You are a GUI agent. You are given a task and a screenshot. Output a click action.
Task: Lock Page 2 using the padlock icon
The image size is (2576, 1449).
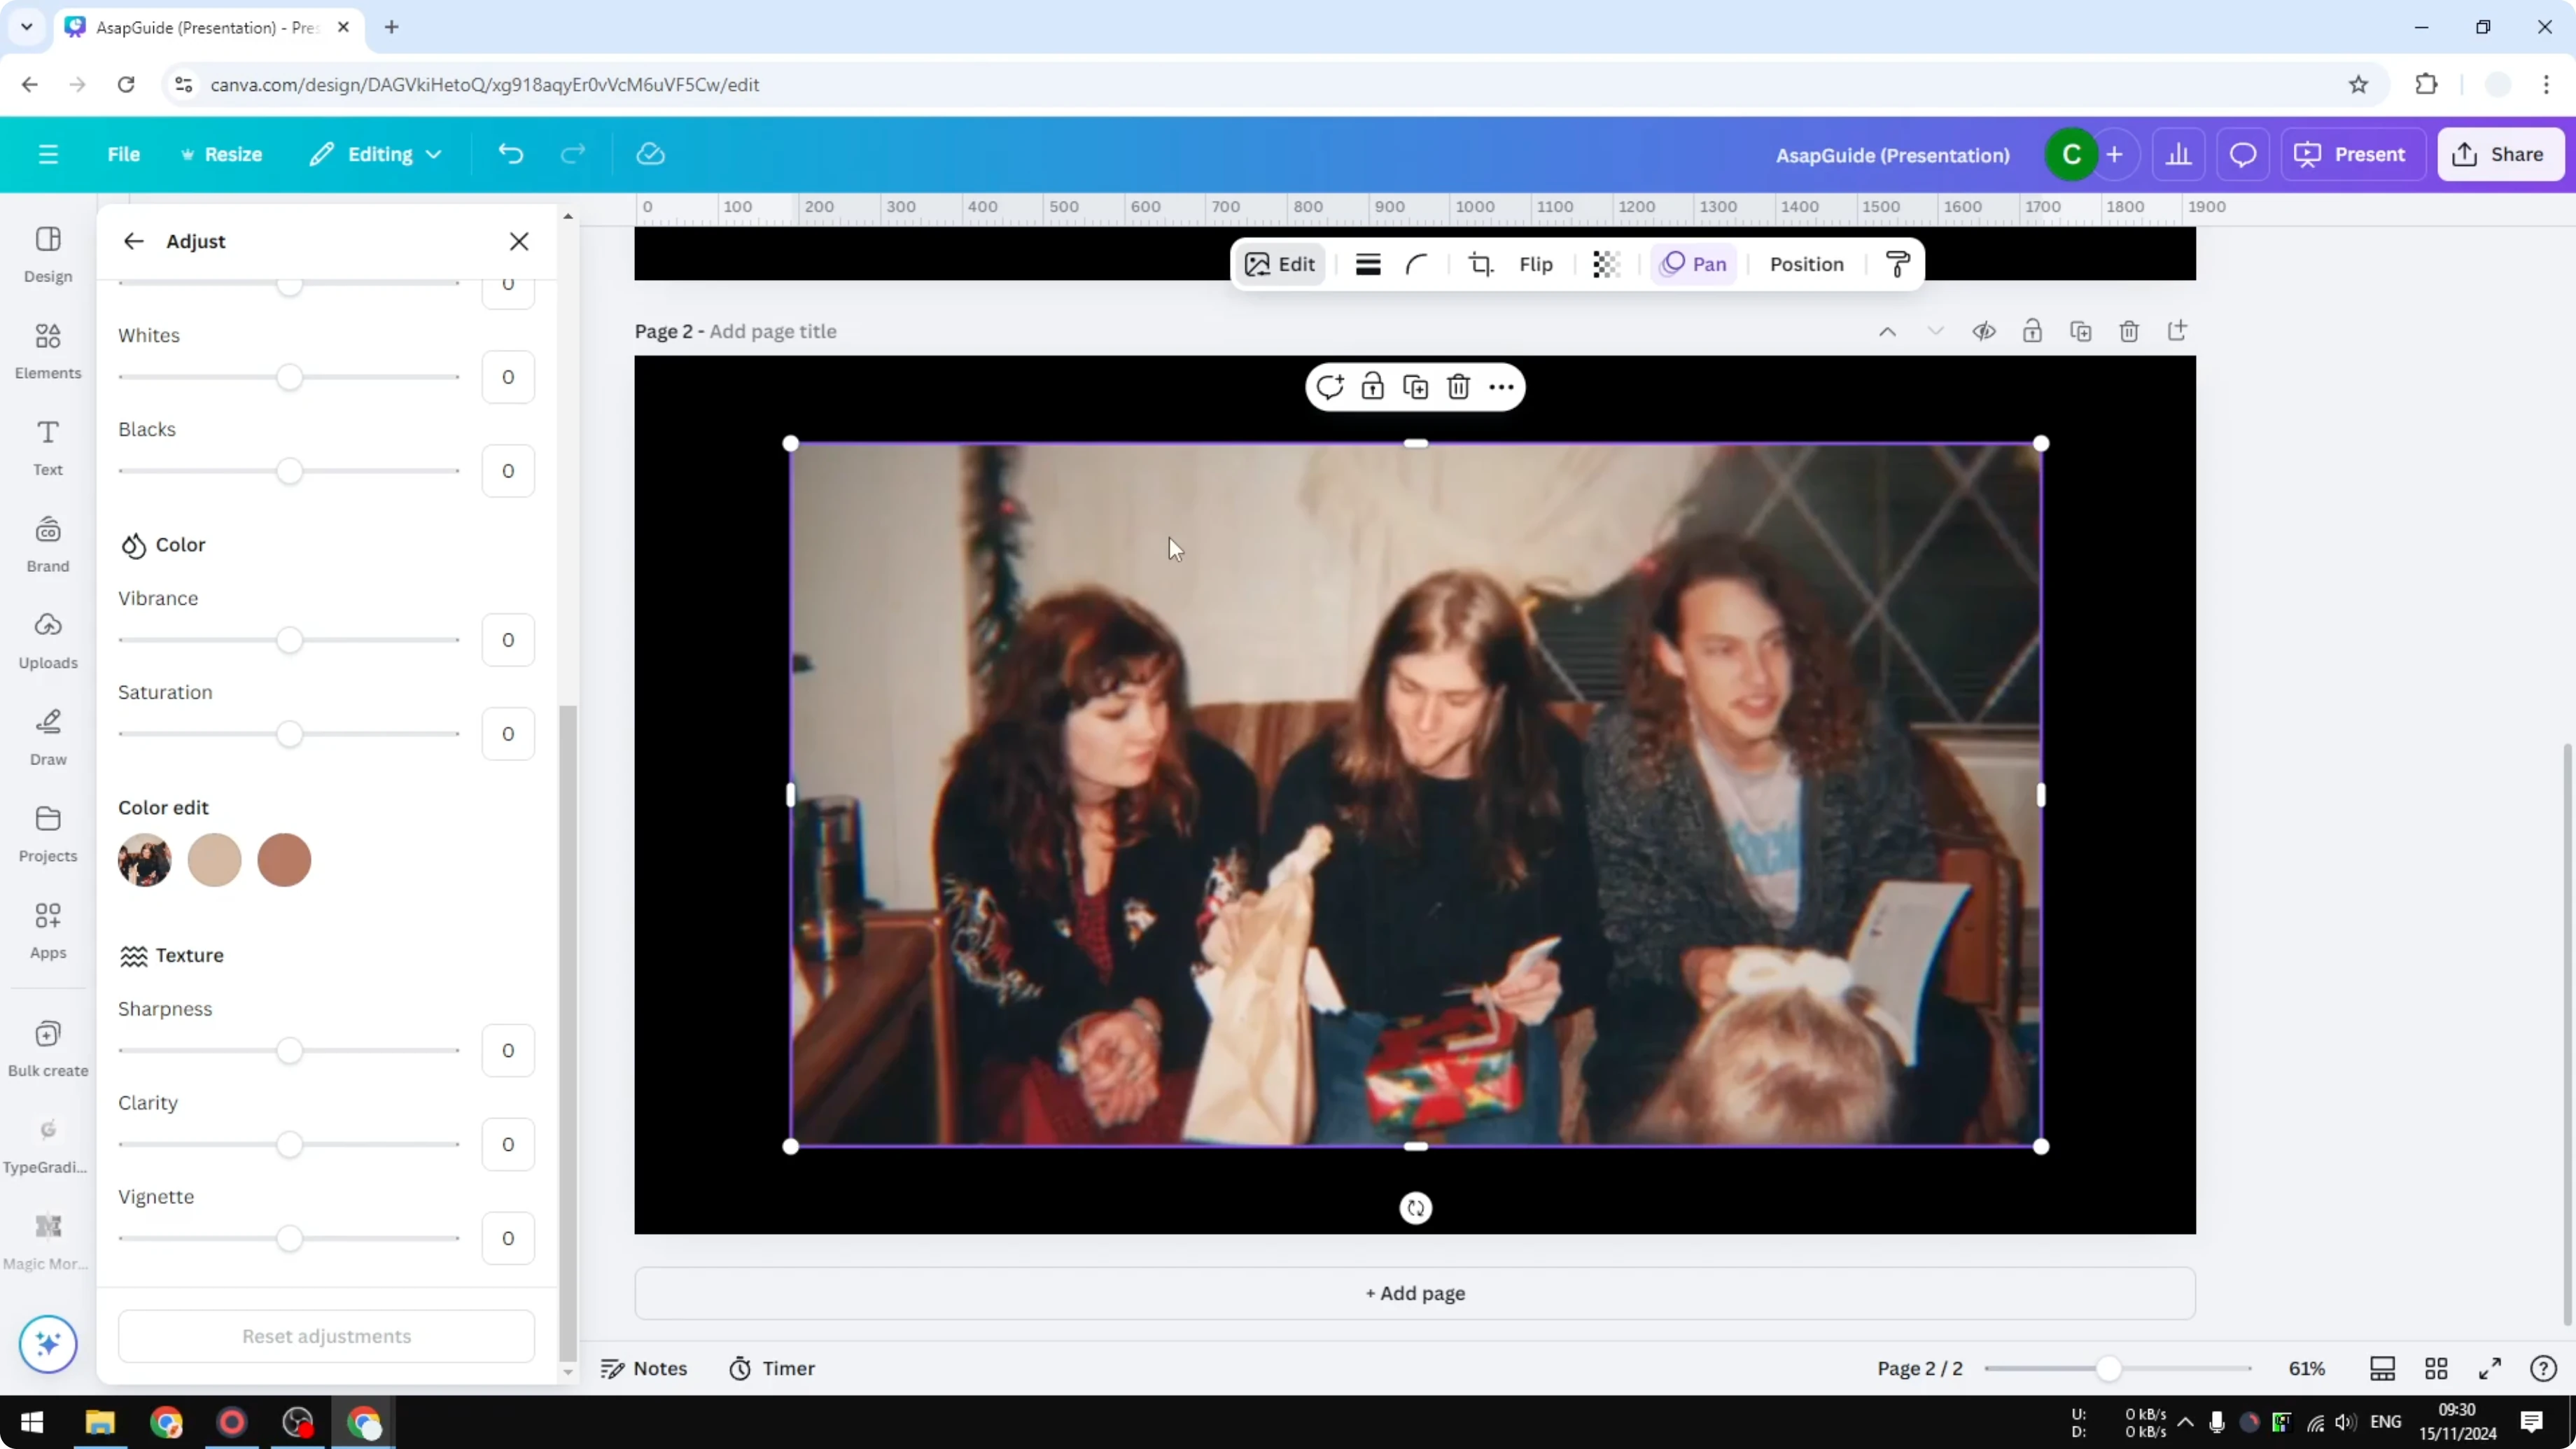click(2033, 331)
